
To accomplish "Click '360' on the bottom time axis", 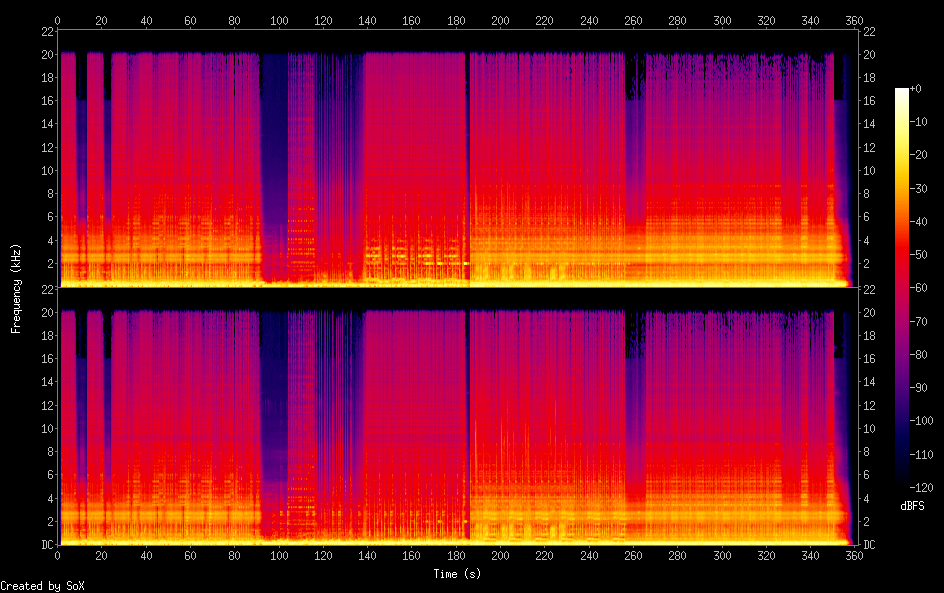I will pyautogui.click(x=854, y=556).
